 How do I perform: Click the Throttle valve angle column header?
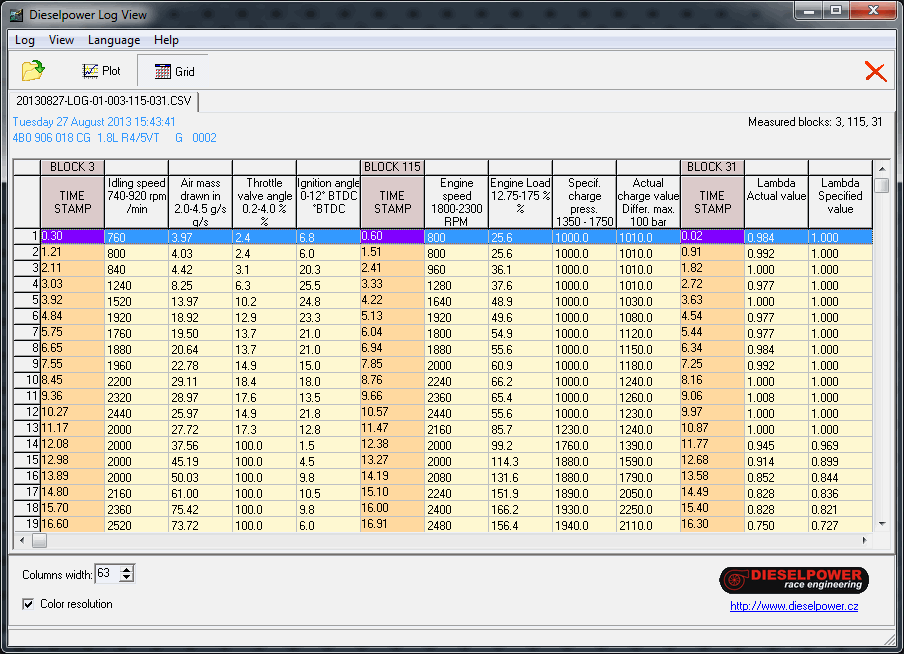tap(265, 202)
